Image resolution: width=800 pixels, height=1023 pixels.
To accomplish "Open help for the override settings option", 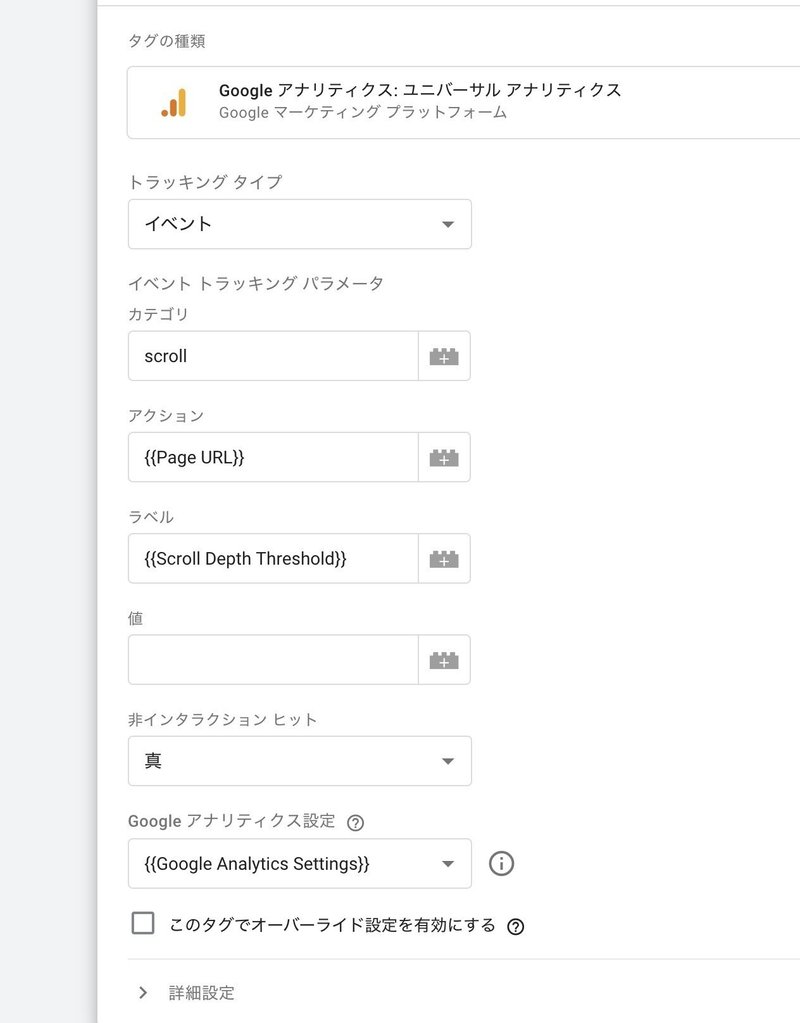I will click(516, 926).
